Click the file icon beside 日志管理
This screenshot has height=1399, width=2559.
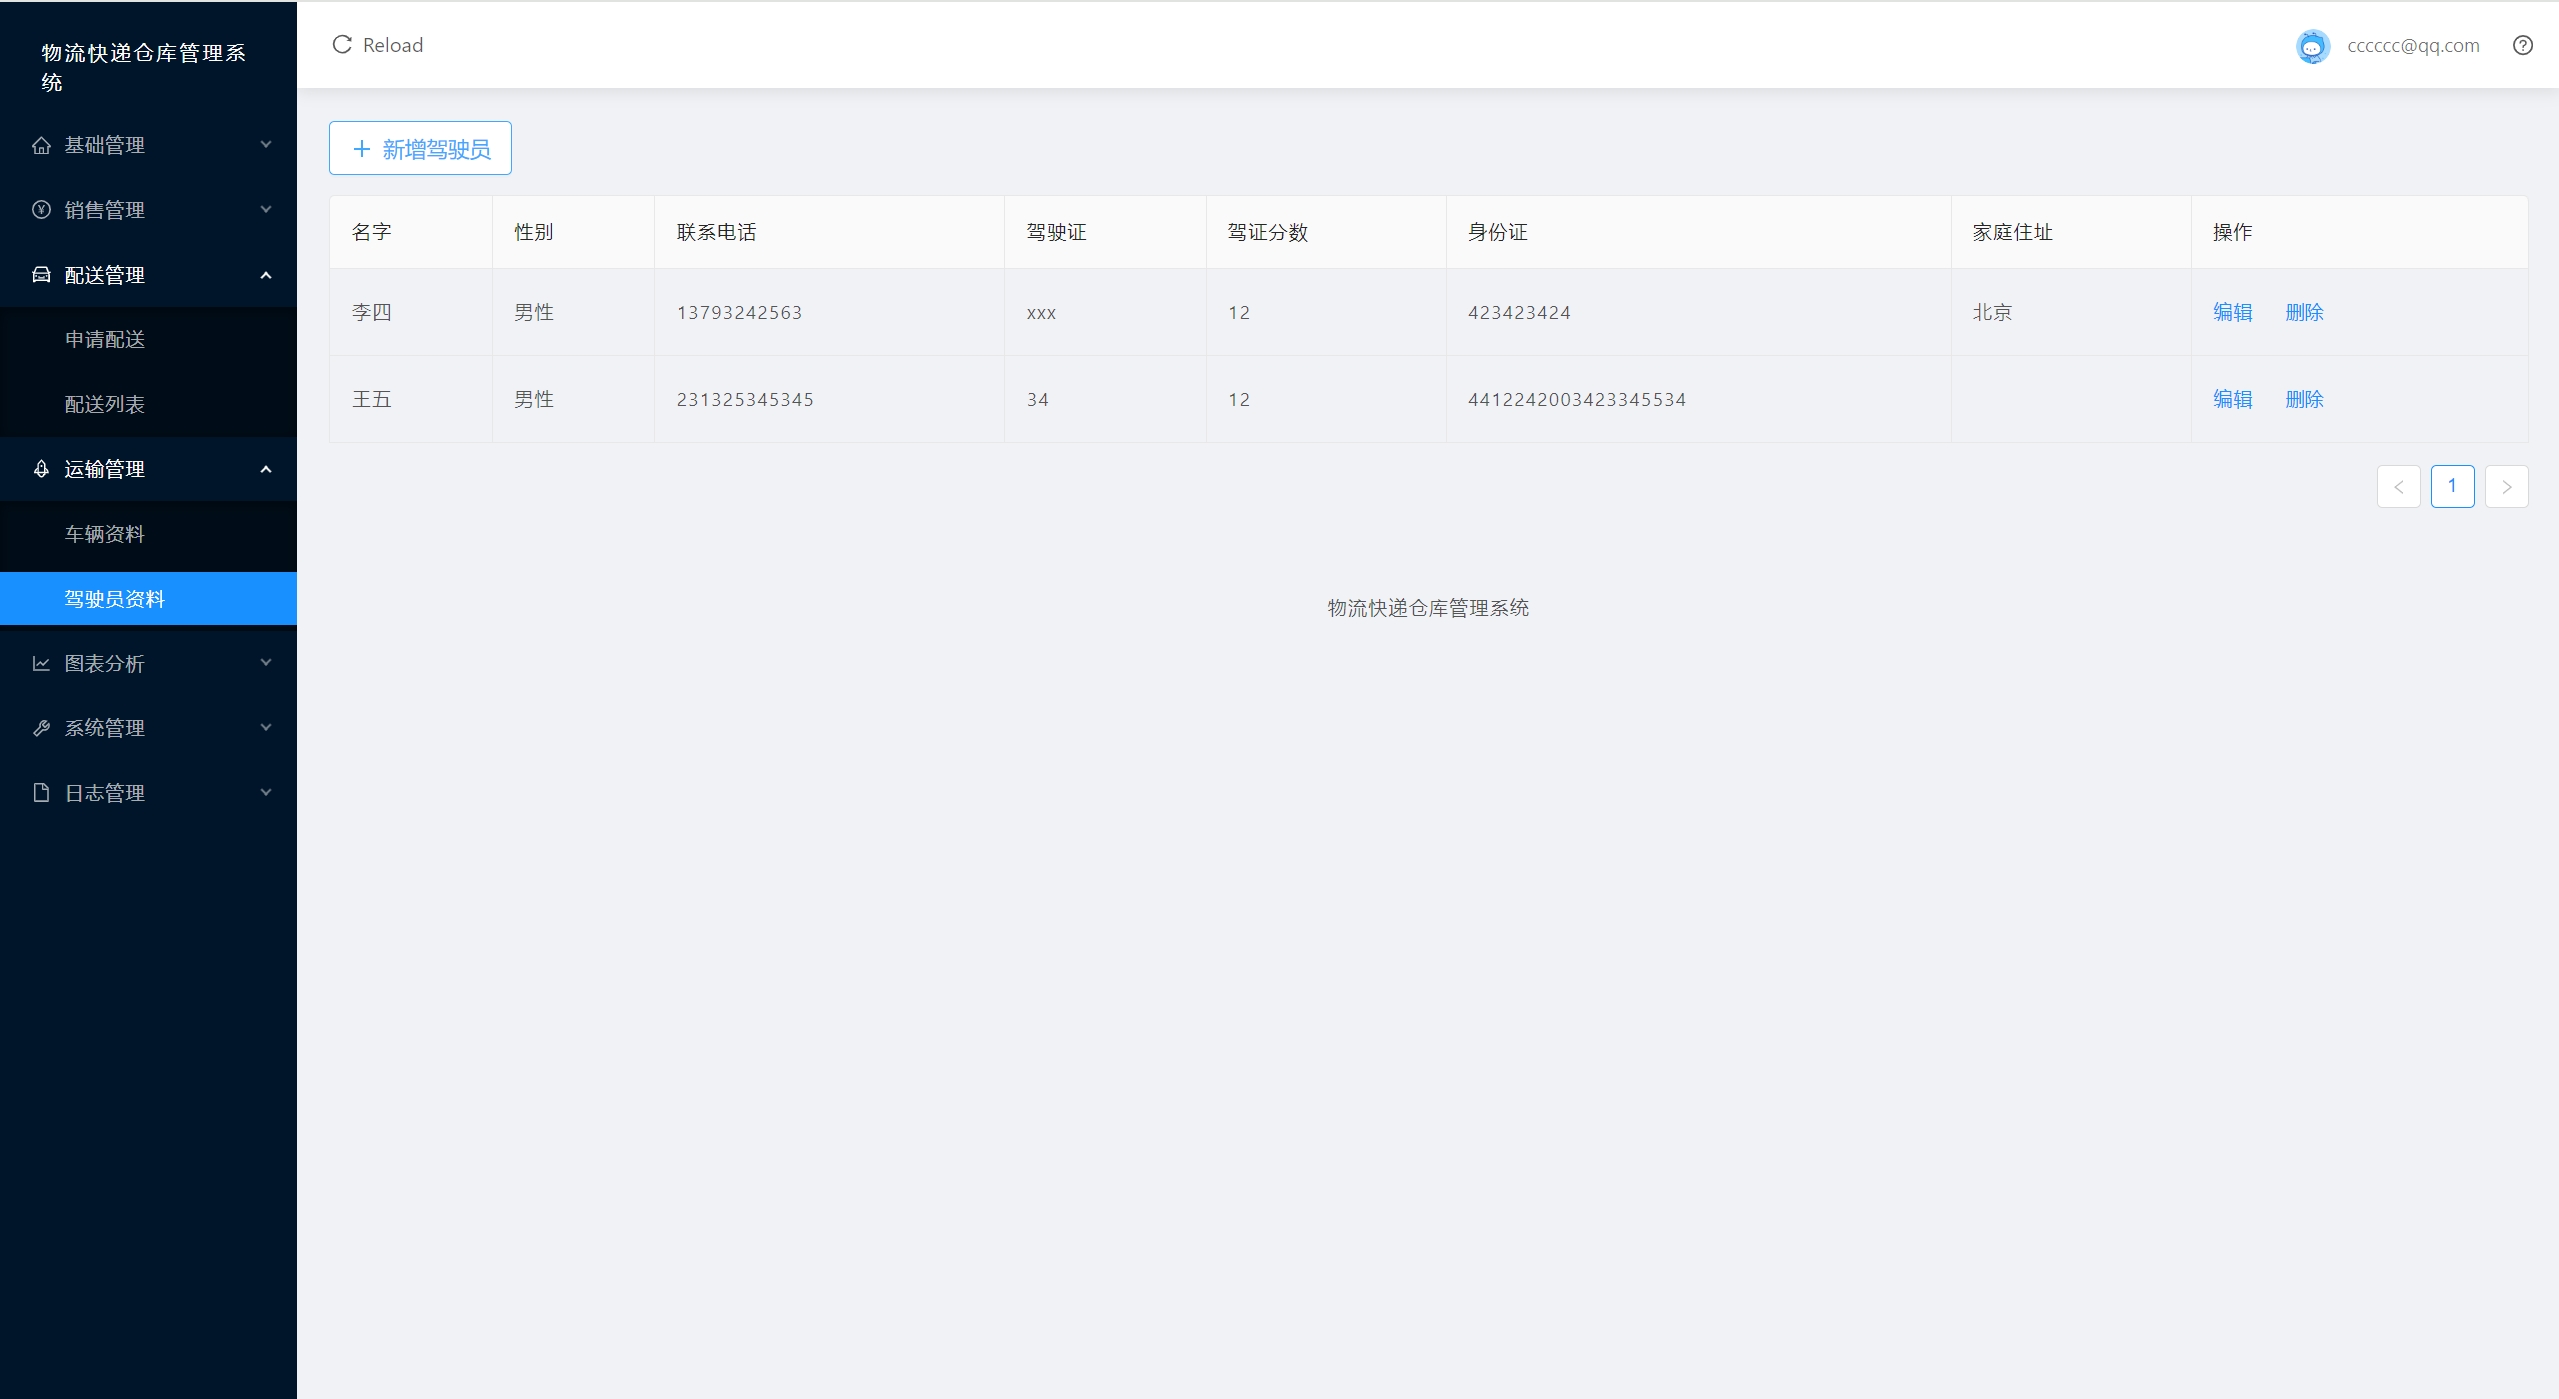(x=41, y=793)
